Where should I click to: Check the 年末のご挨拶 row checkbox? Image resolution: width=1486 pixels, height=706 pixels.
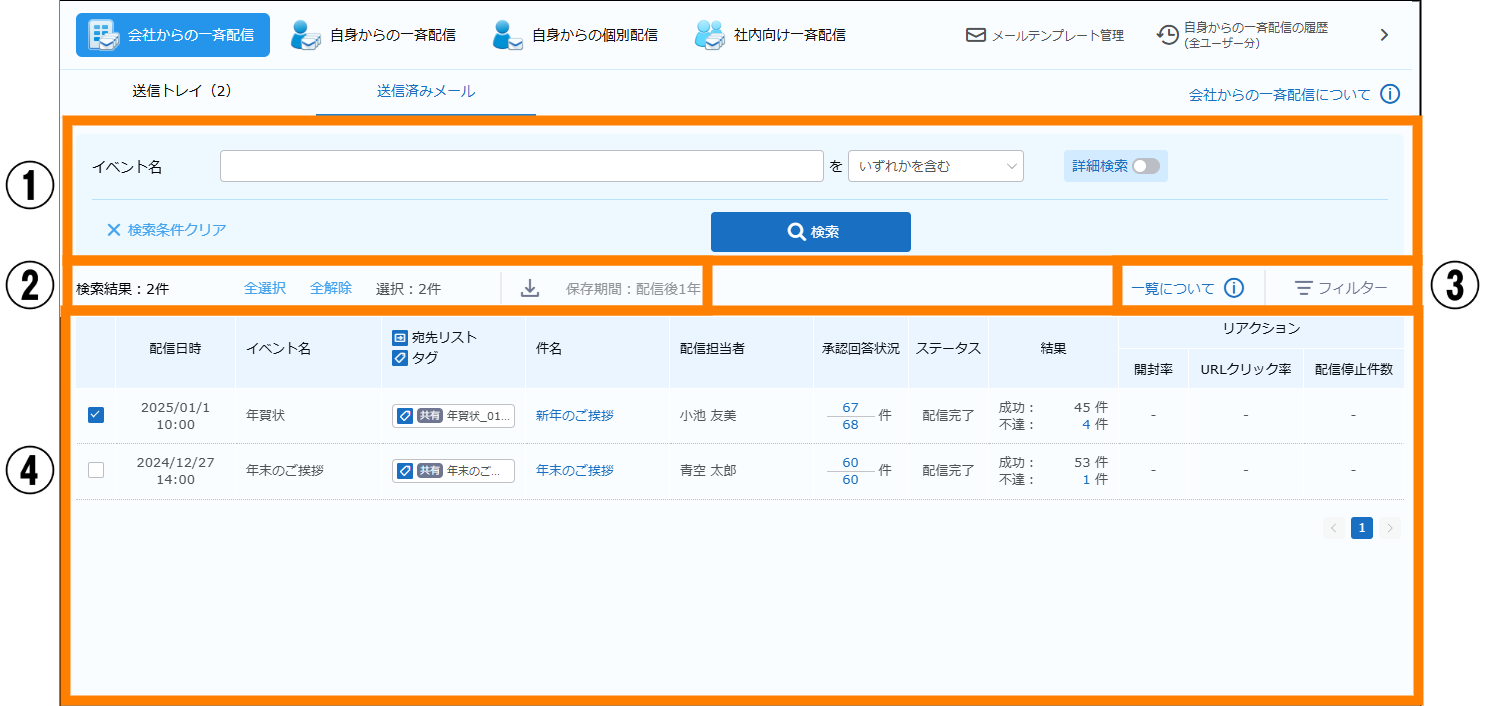click(96, 470)
